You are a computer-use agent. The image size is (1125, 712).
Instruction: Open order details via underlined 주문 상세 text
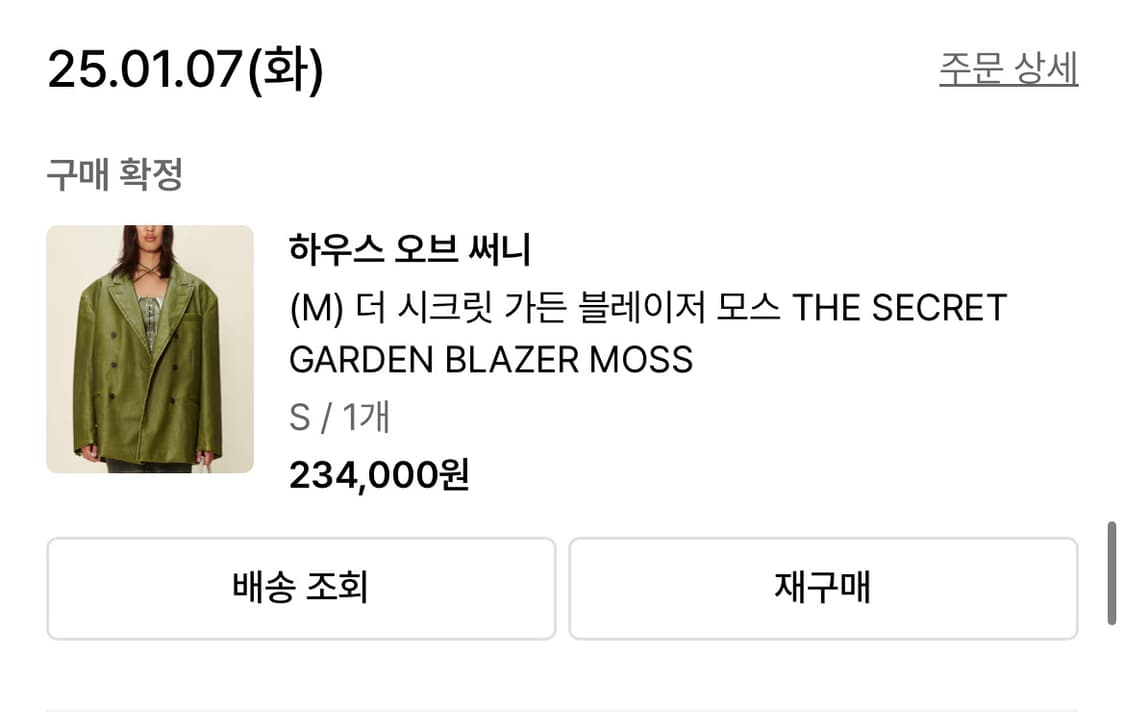click(x=1007, y=70)
